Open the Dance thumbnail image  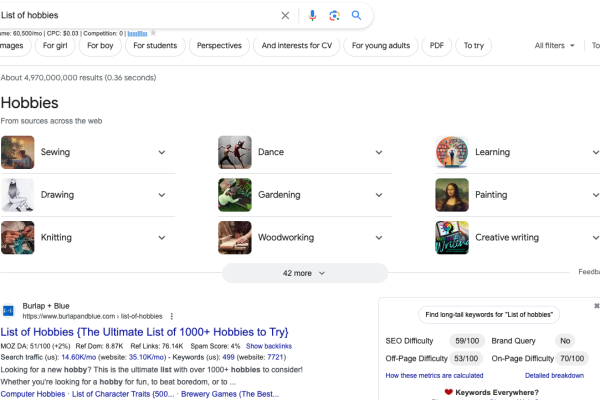point(235,152)
